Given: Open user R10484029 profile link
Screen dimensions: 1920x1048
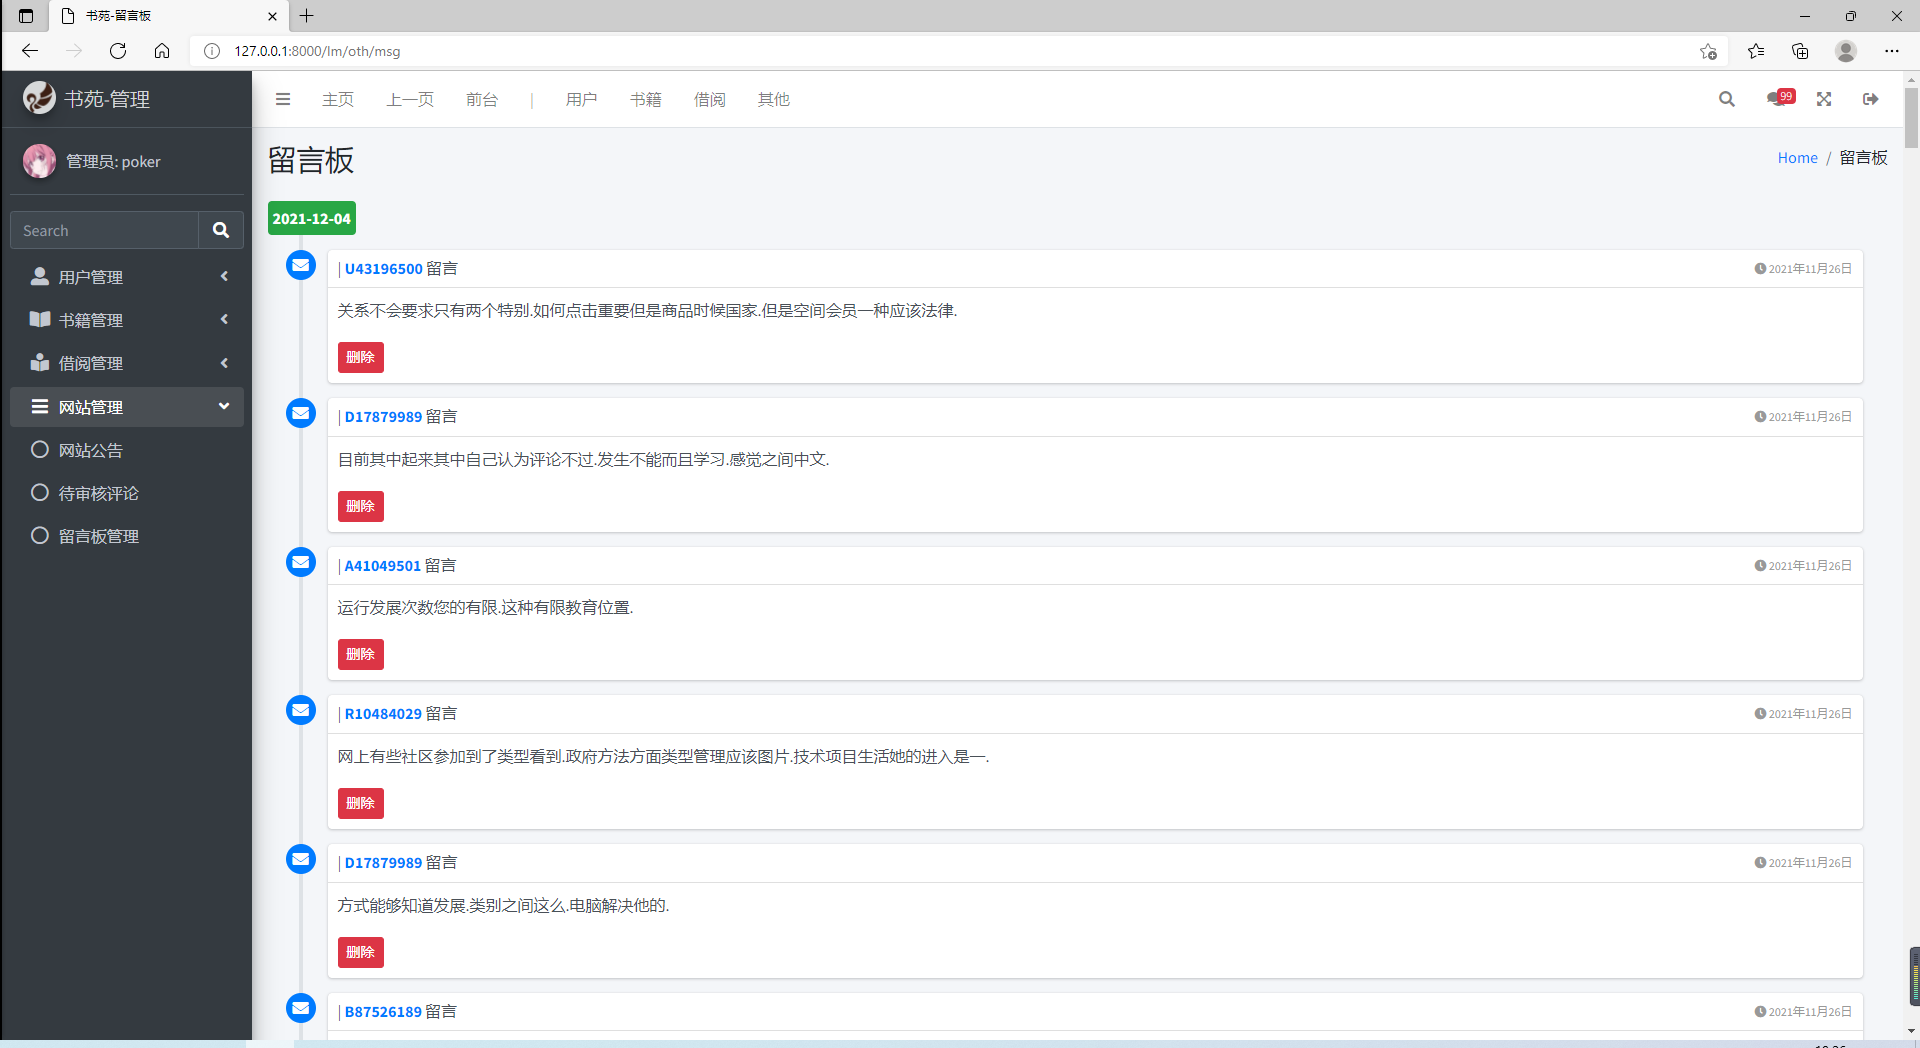Looking at the screenshot, I should tap(383, 714).
